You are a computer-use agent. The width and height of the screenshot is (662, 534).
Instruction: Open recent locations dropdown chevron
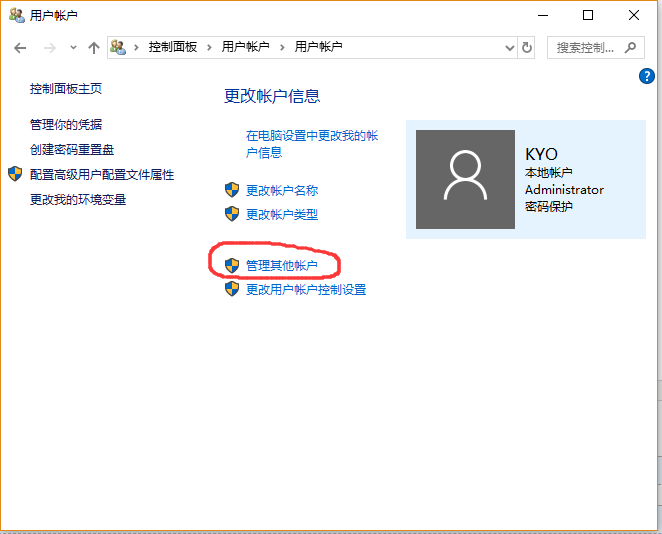pyautogui.click(x=73, y=47)
